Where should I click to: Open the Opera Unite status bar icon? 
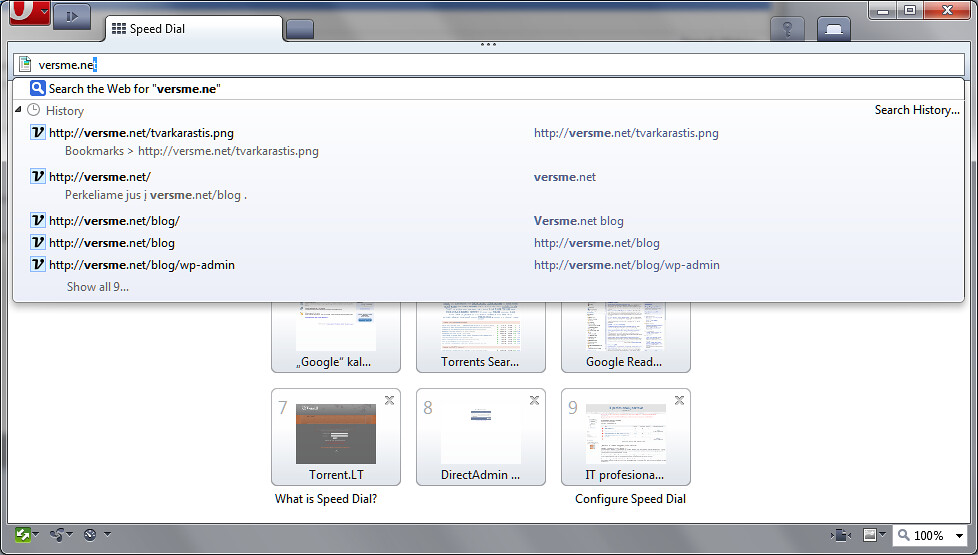[x=57, y=535]
